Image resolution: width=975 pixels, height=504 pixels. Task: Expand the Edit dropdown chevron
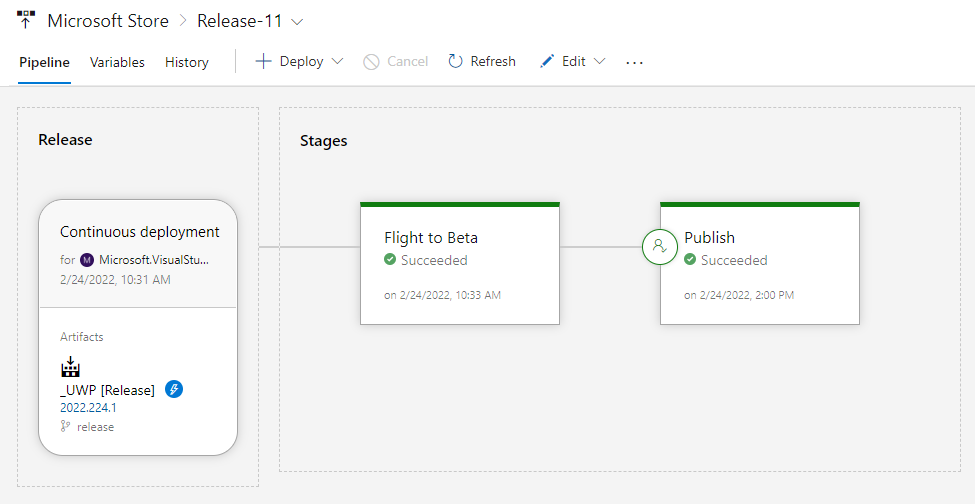(600, 62)
